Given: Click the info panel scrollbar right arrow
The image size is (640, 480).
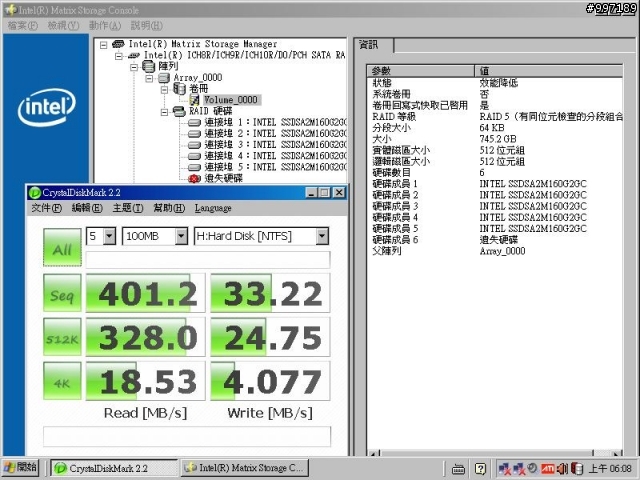Looking at the screenshot, I should (x=616, y=453).
